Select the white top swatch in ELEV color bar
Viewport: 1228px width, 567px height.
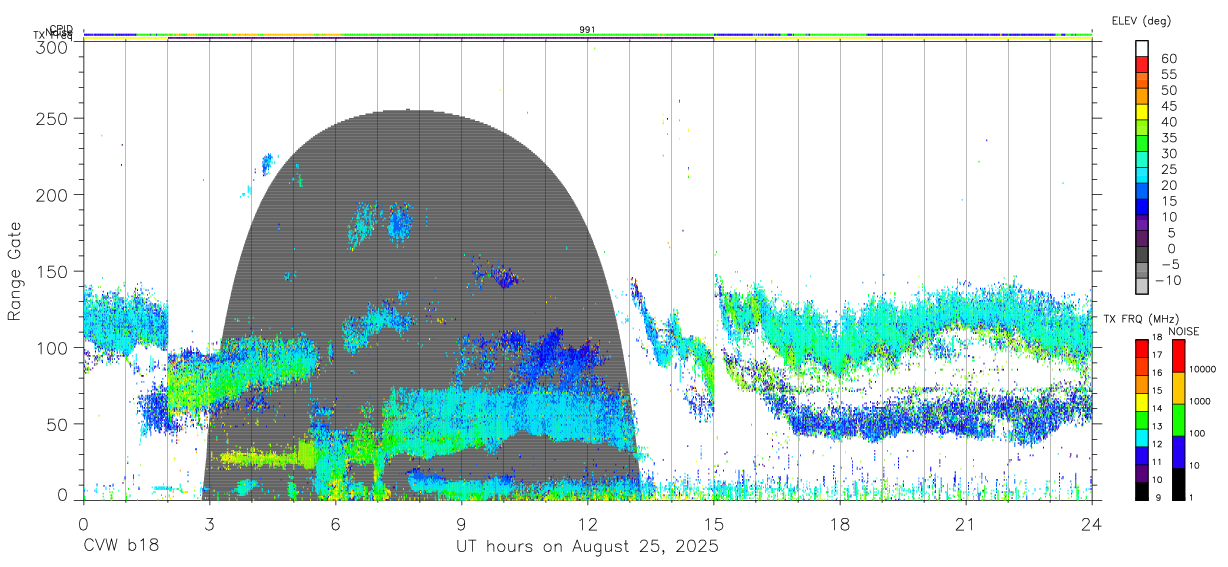click(1142, 48)
